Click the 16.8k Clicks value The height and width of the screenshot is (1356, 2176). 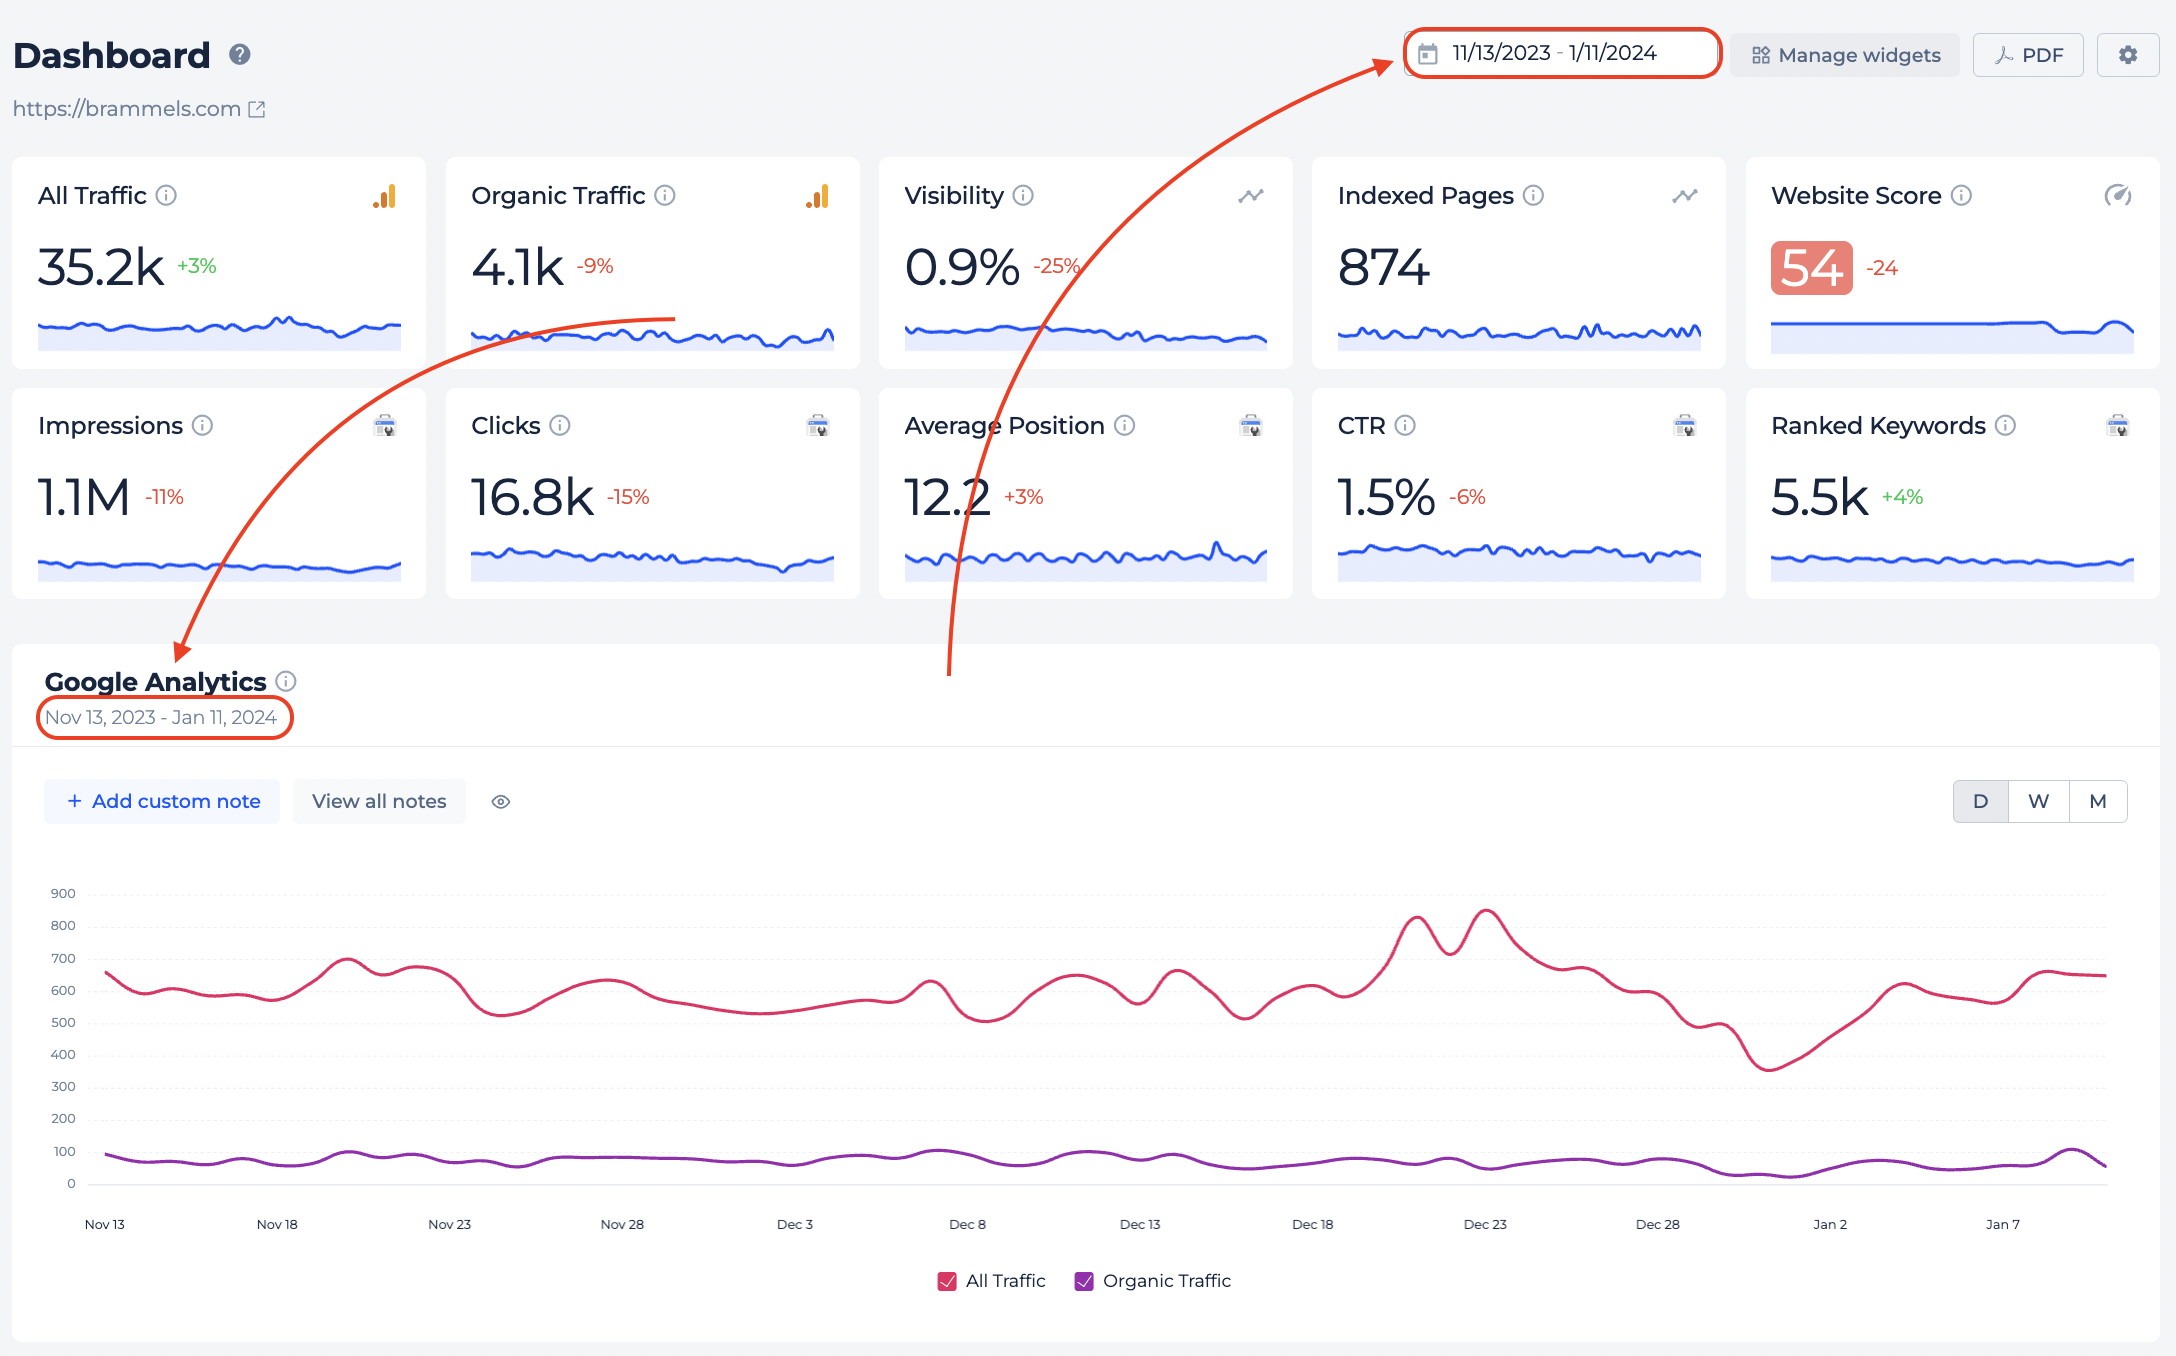[532, 497]
